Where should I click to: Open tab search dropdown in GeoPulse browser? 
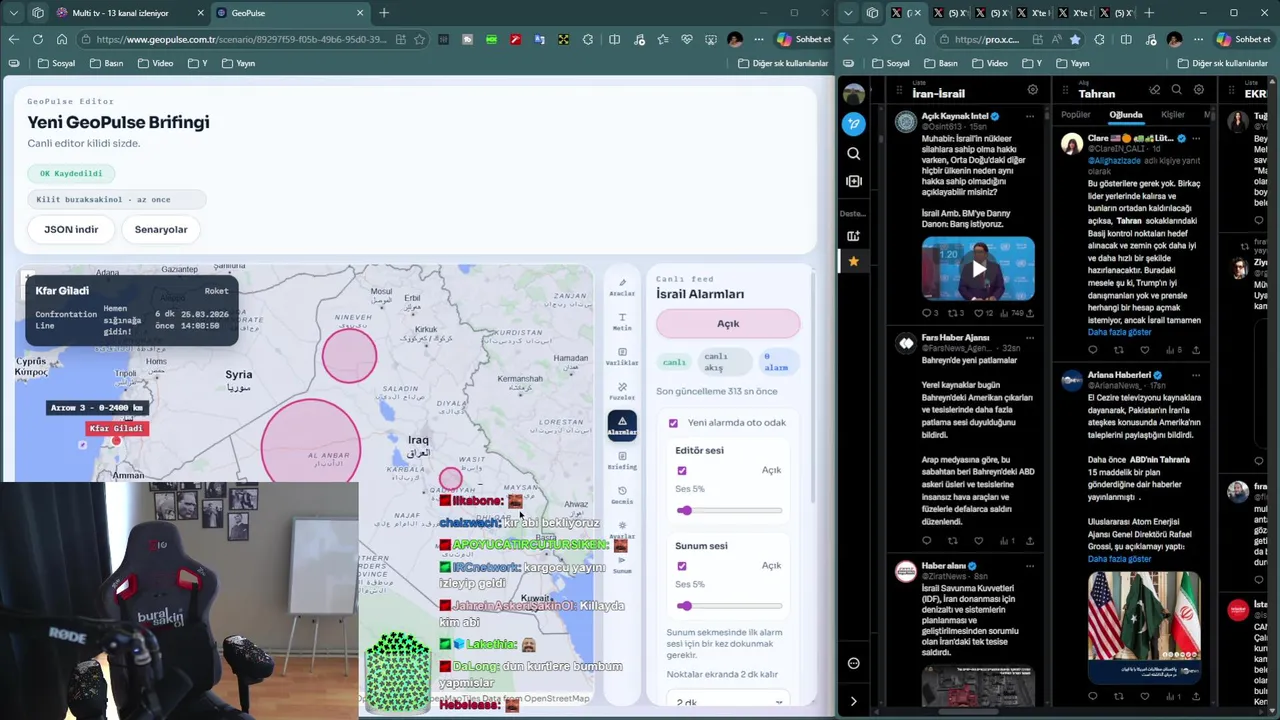(x=13, y=13)
